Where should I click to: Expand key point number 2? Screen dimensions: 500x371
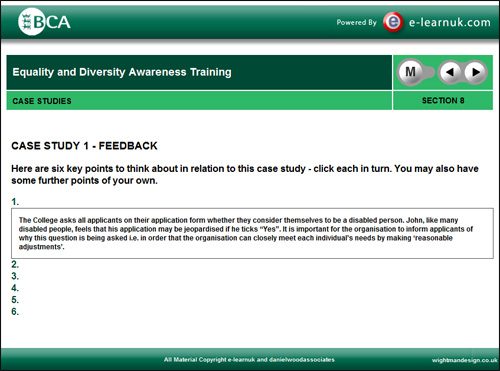(x=15, y=264)
